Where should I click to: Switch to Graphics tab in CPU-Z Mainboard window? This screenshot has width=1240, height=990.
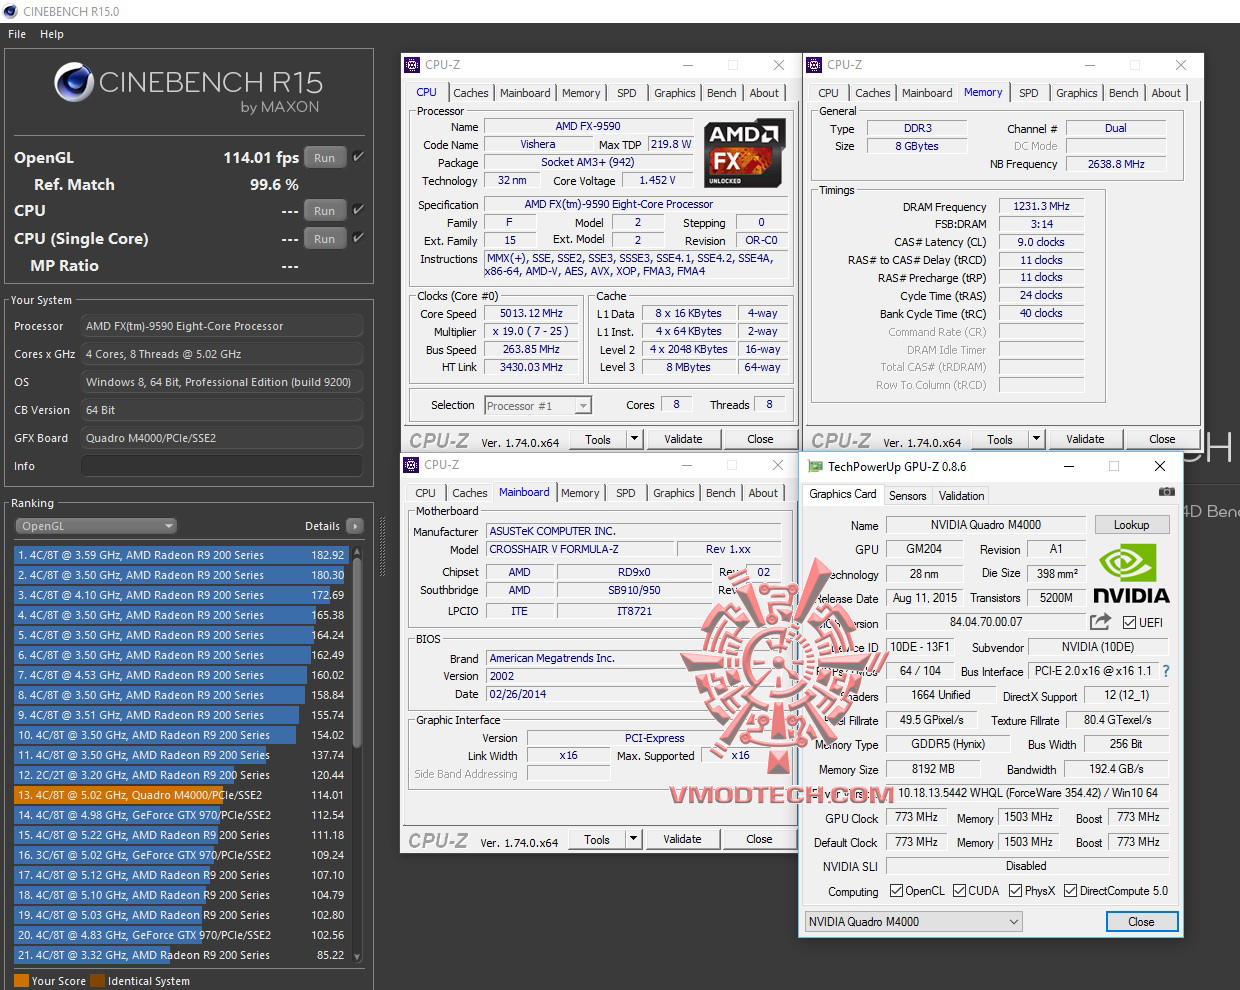(x=673, y=493)
